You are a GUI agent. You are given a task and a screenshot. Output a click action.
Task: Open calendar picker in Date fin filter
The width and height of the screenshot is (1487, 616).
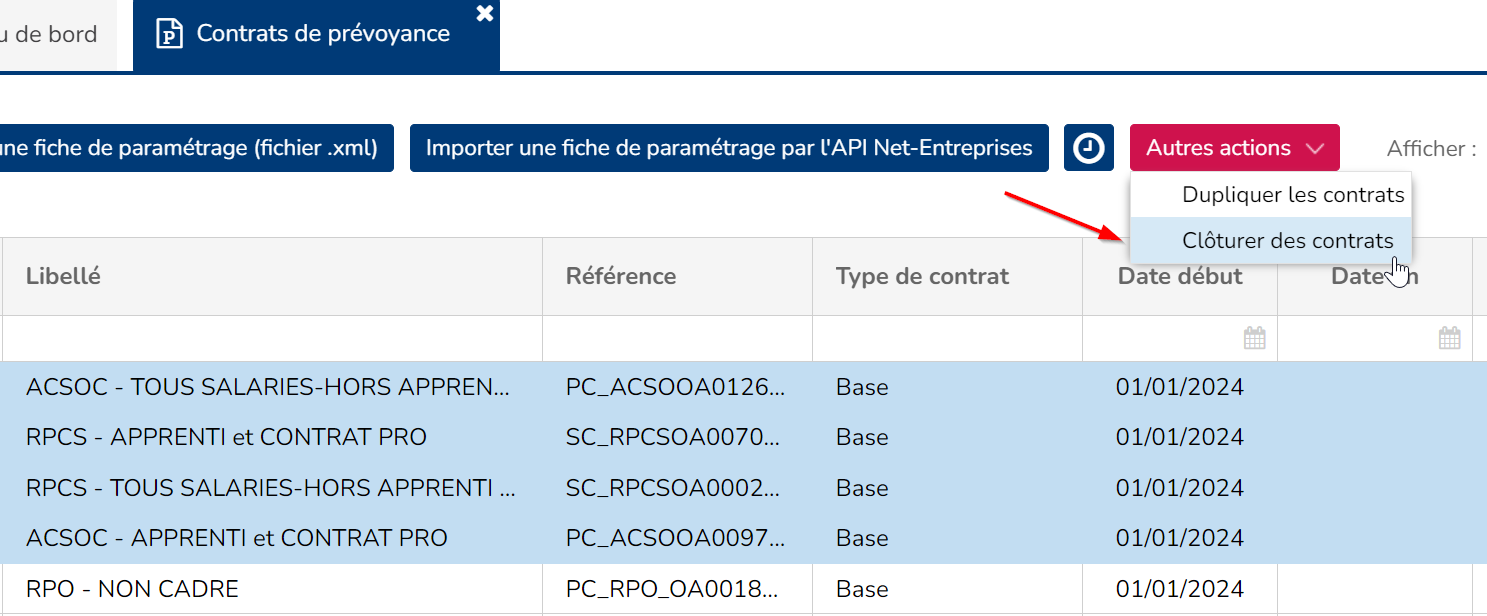(x=1449, y=338)
